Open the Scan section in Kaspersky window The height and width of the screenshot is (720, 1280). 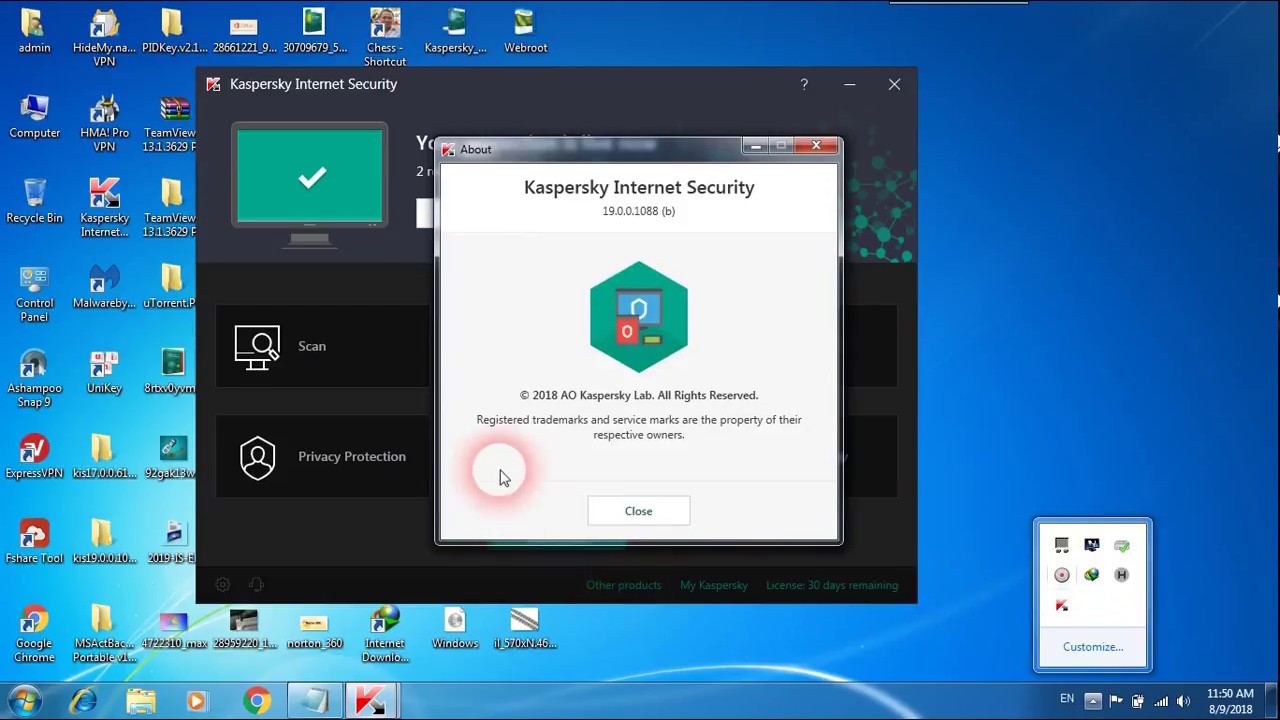(x=322, y=346)
